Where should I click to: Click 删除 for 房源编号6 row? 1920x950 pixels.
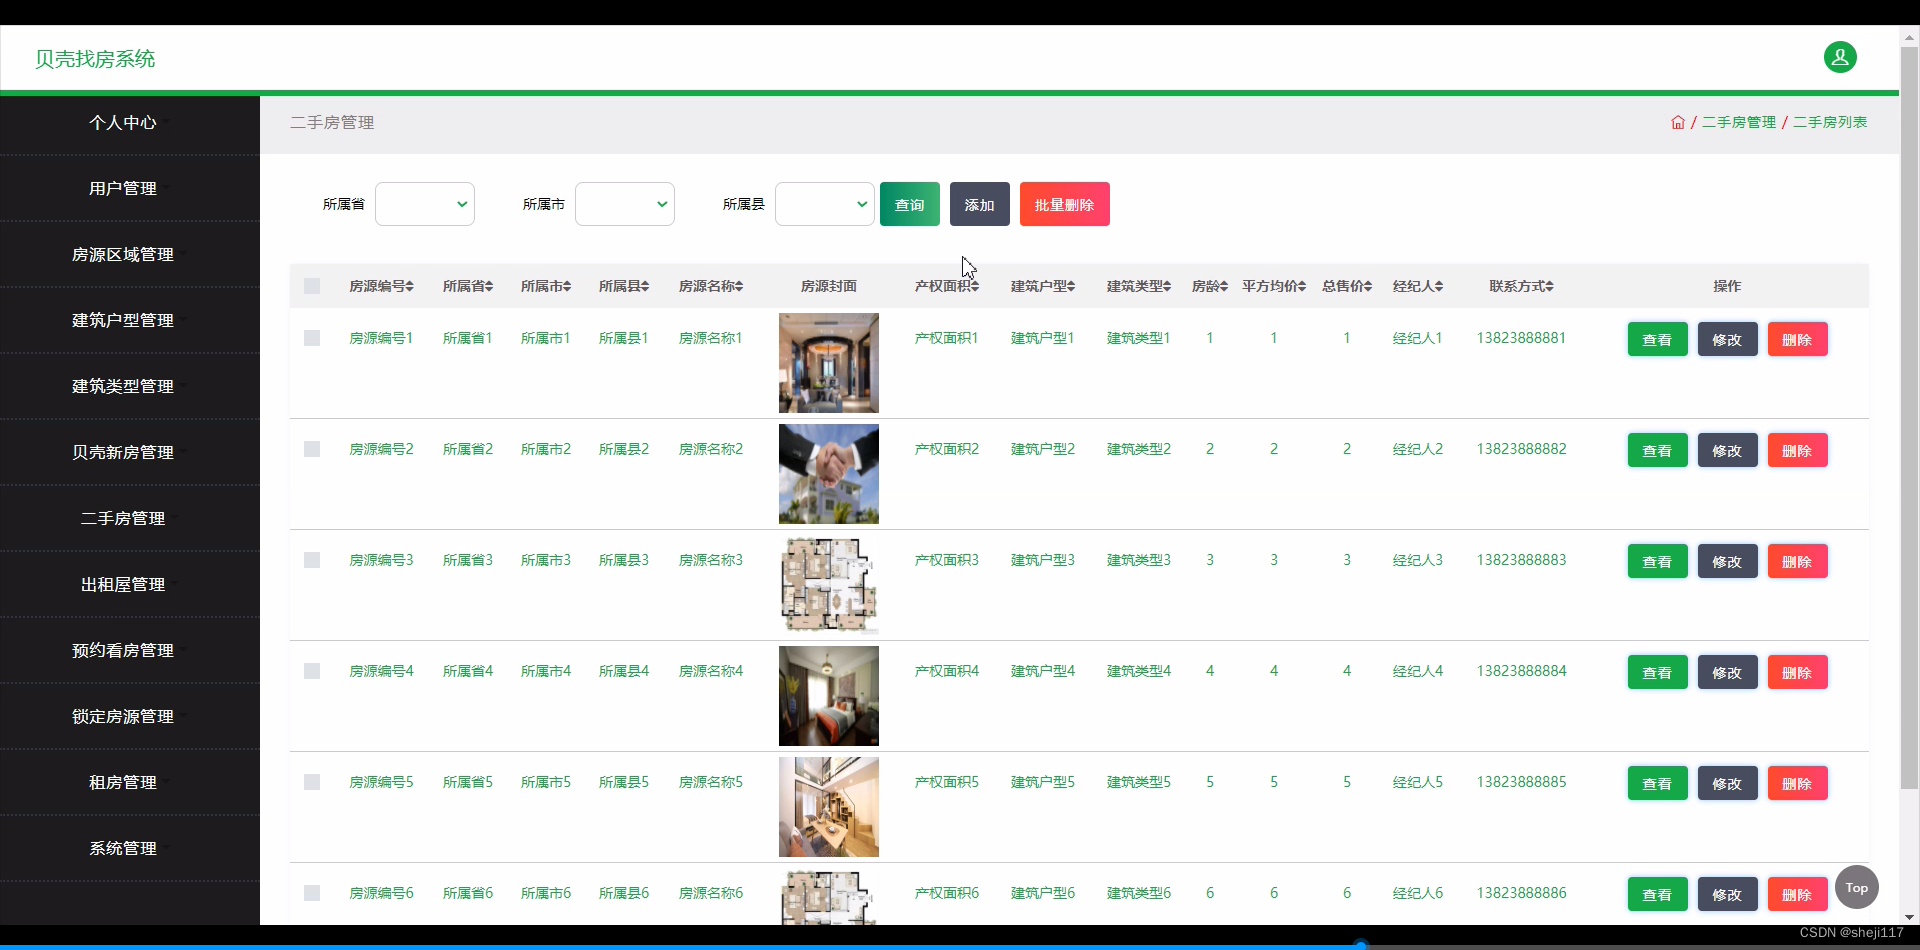1798,894
